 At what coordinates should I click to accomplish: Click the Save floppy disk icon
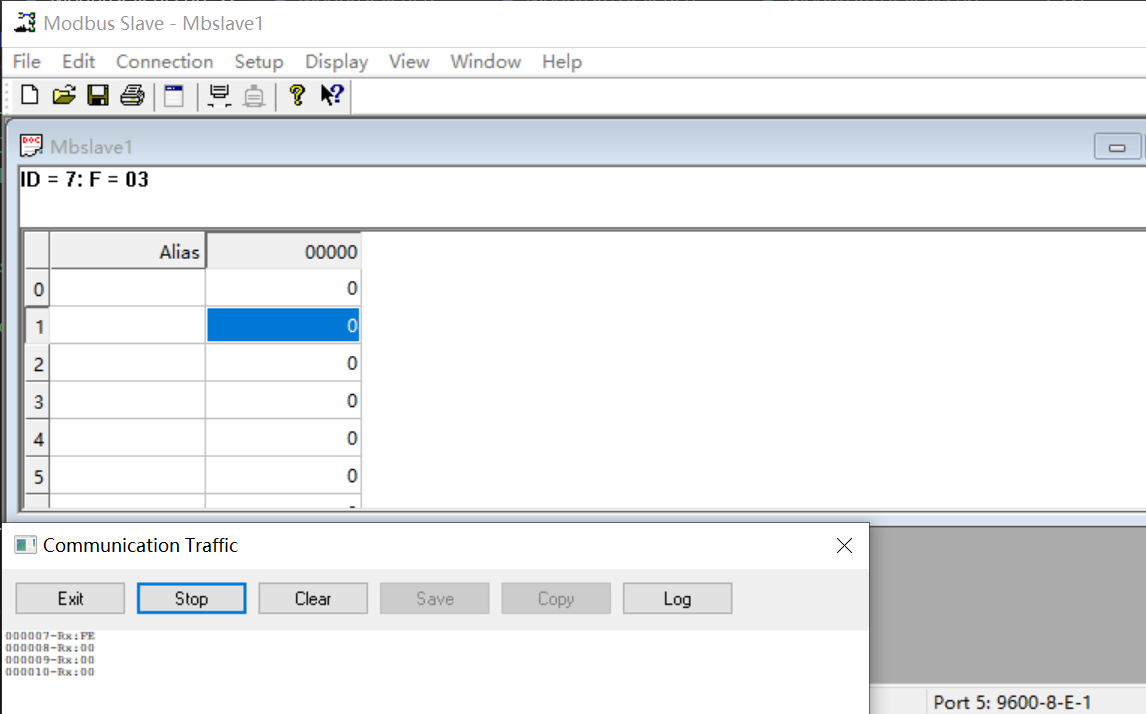click(98, 95)
